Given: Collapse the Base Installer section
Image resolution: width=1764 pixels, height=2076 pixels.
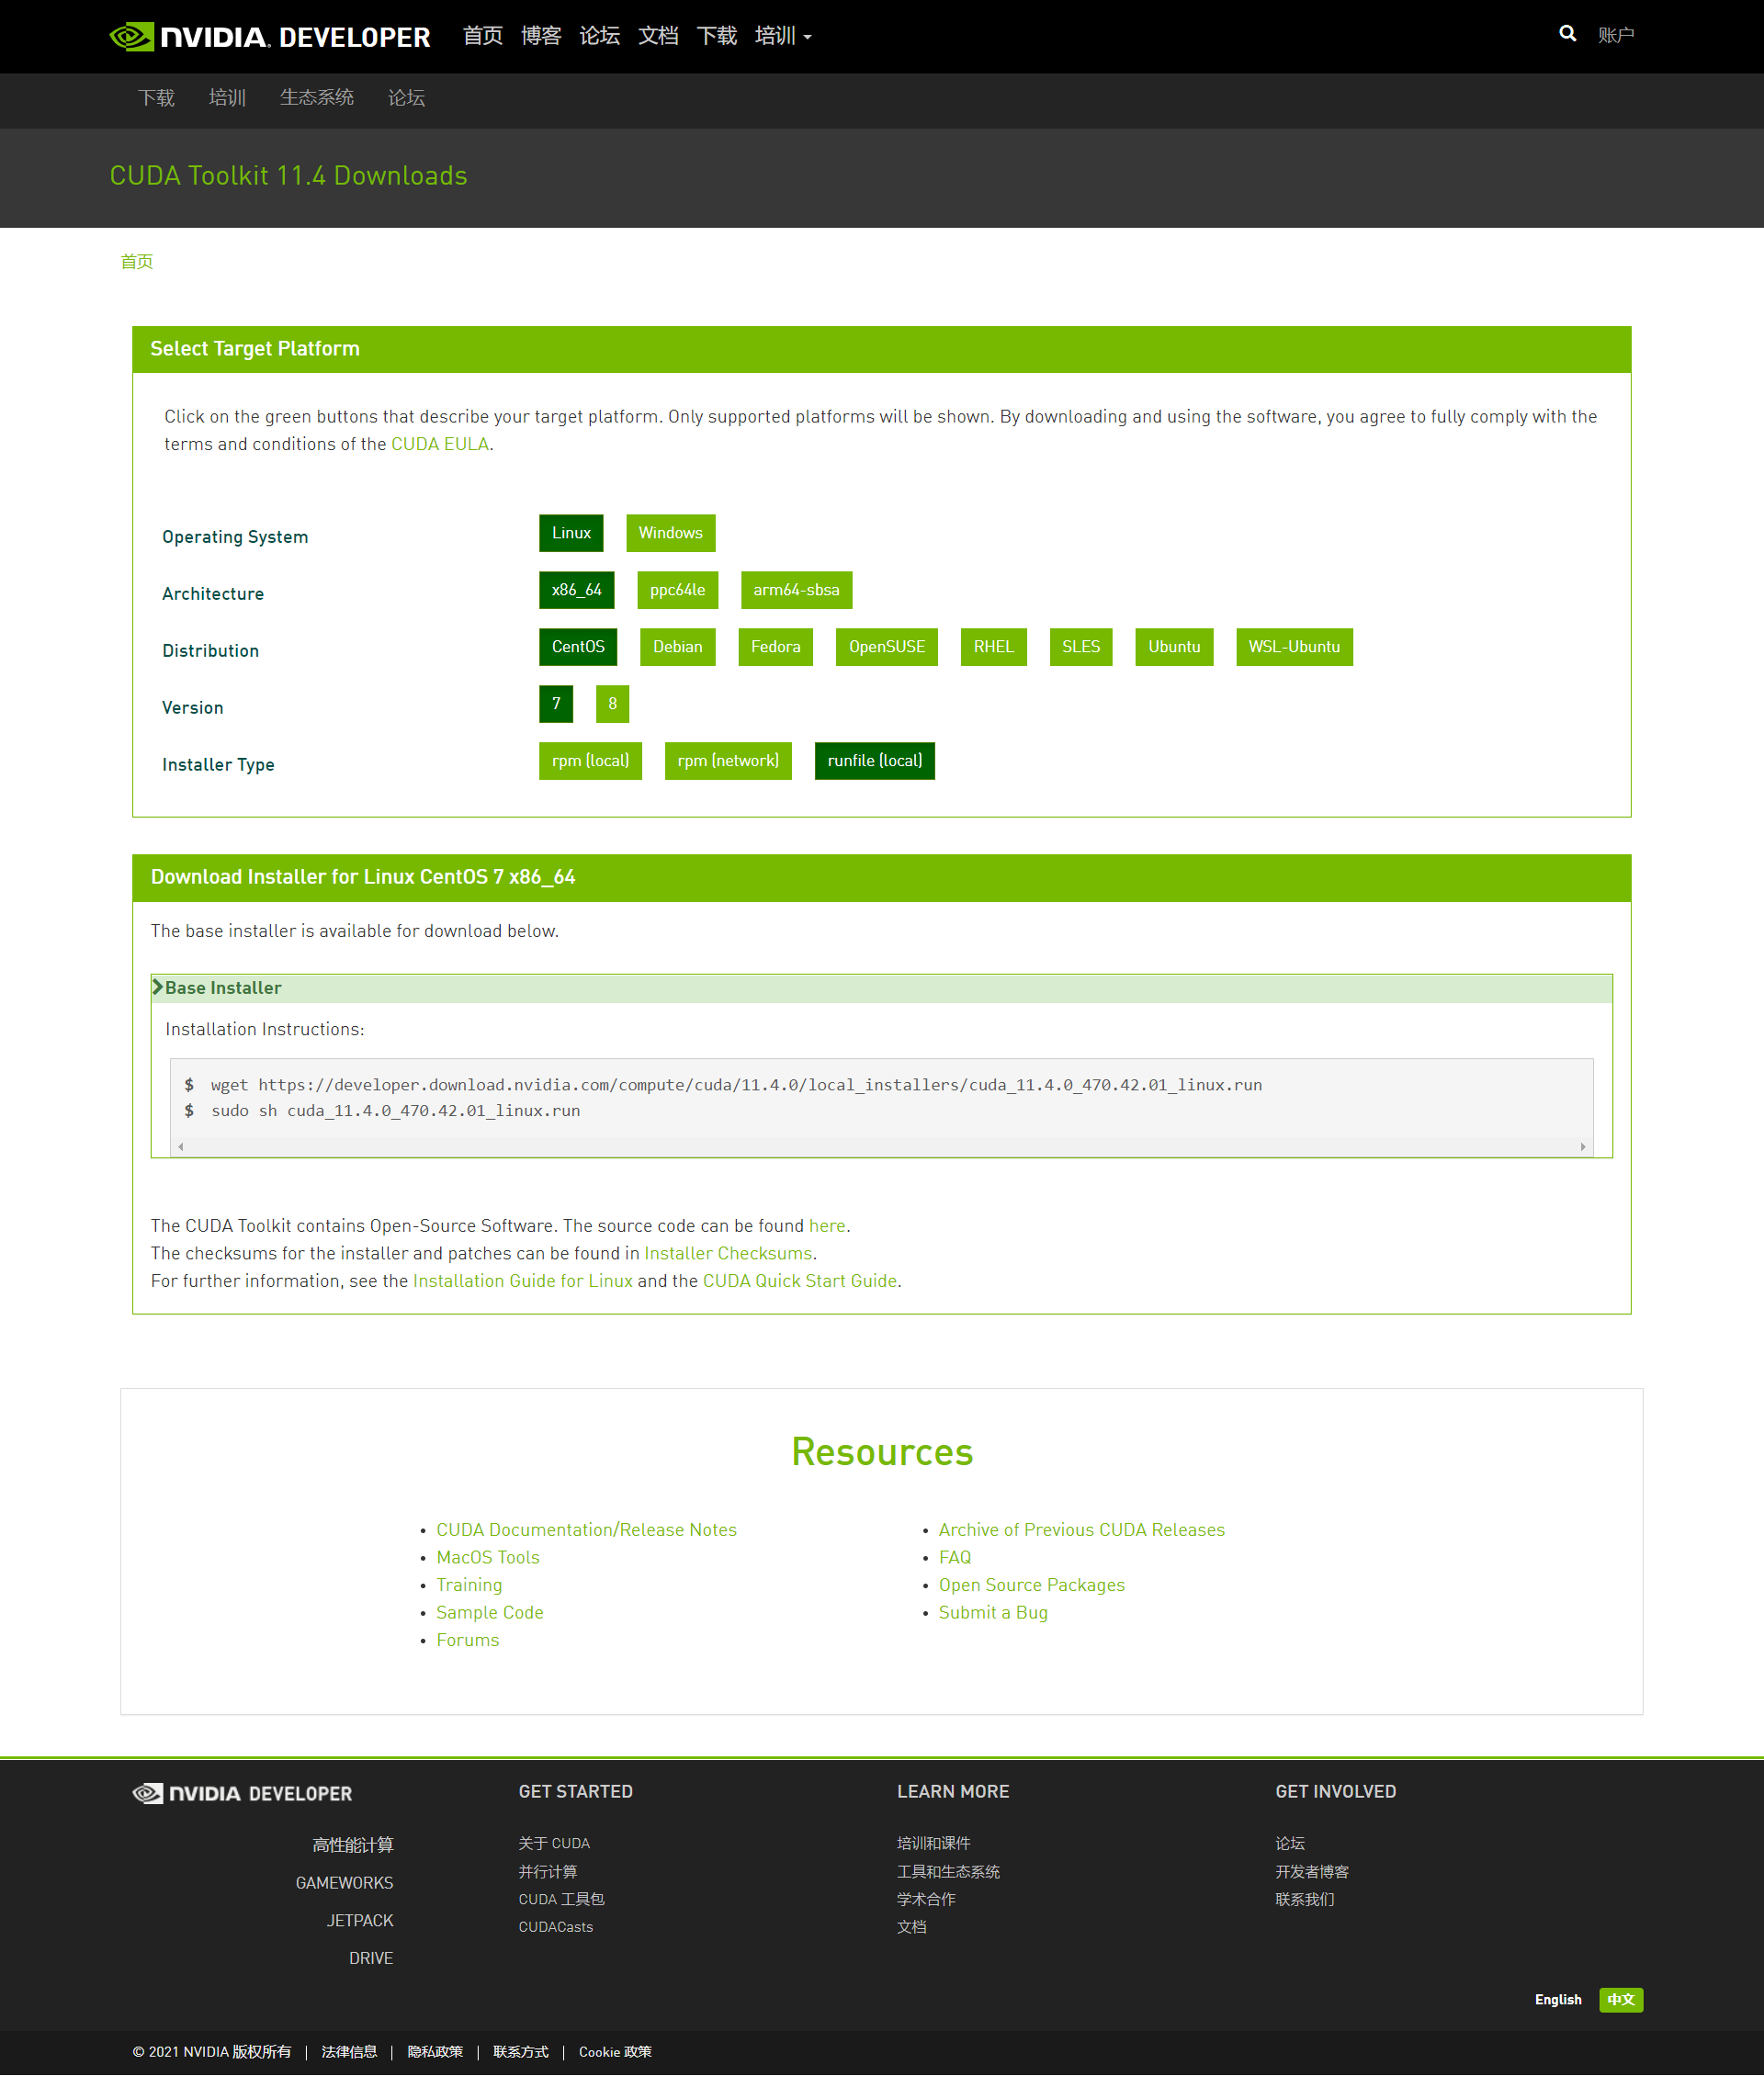Looking at the screenshot, I should click(x=222, y=988).
